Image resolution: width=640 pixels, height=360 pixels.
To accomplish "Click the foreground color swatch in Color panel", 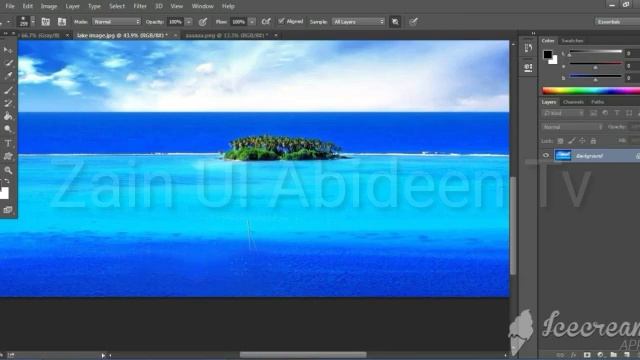I will (548, 54).
